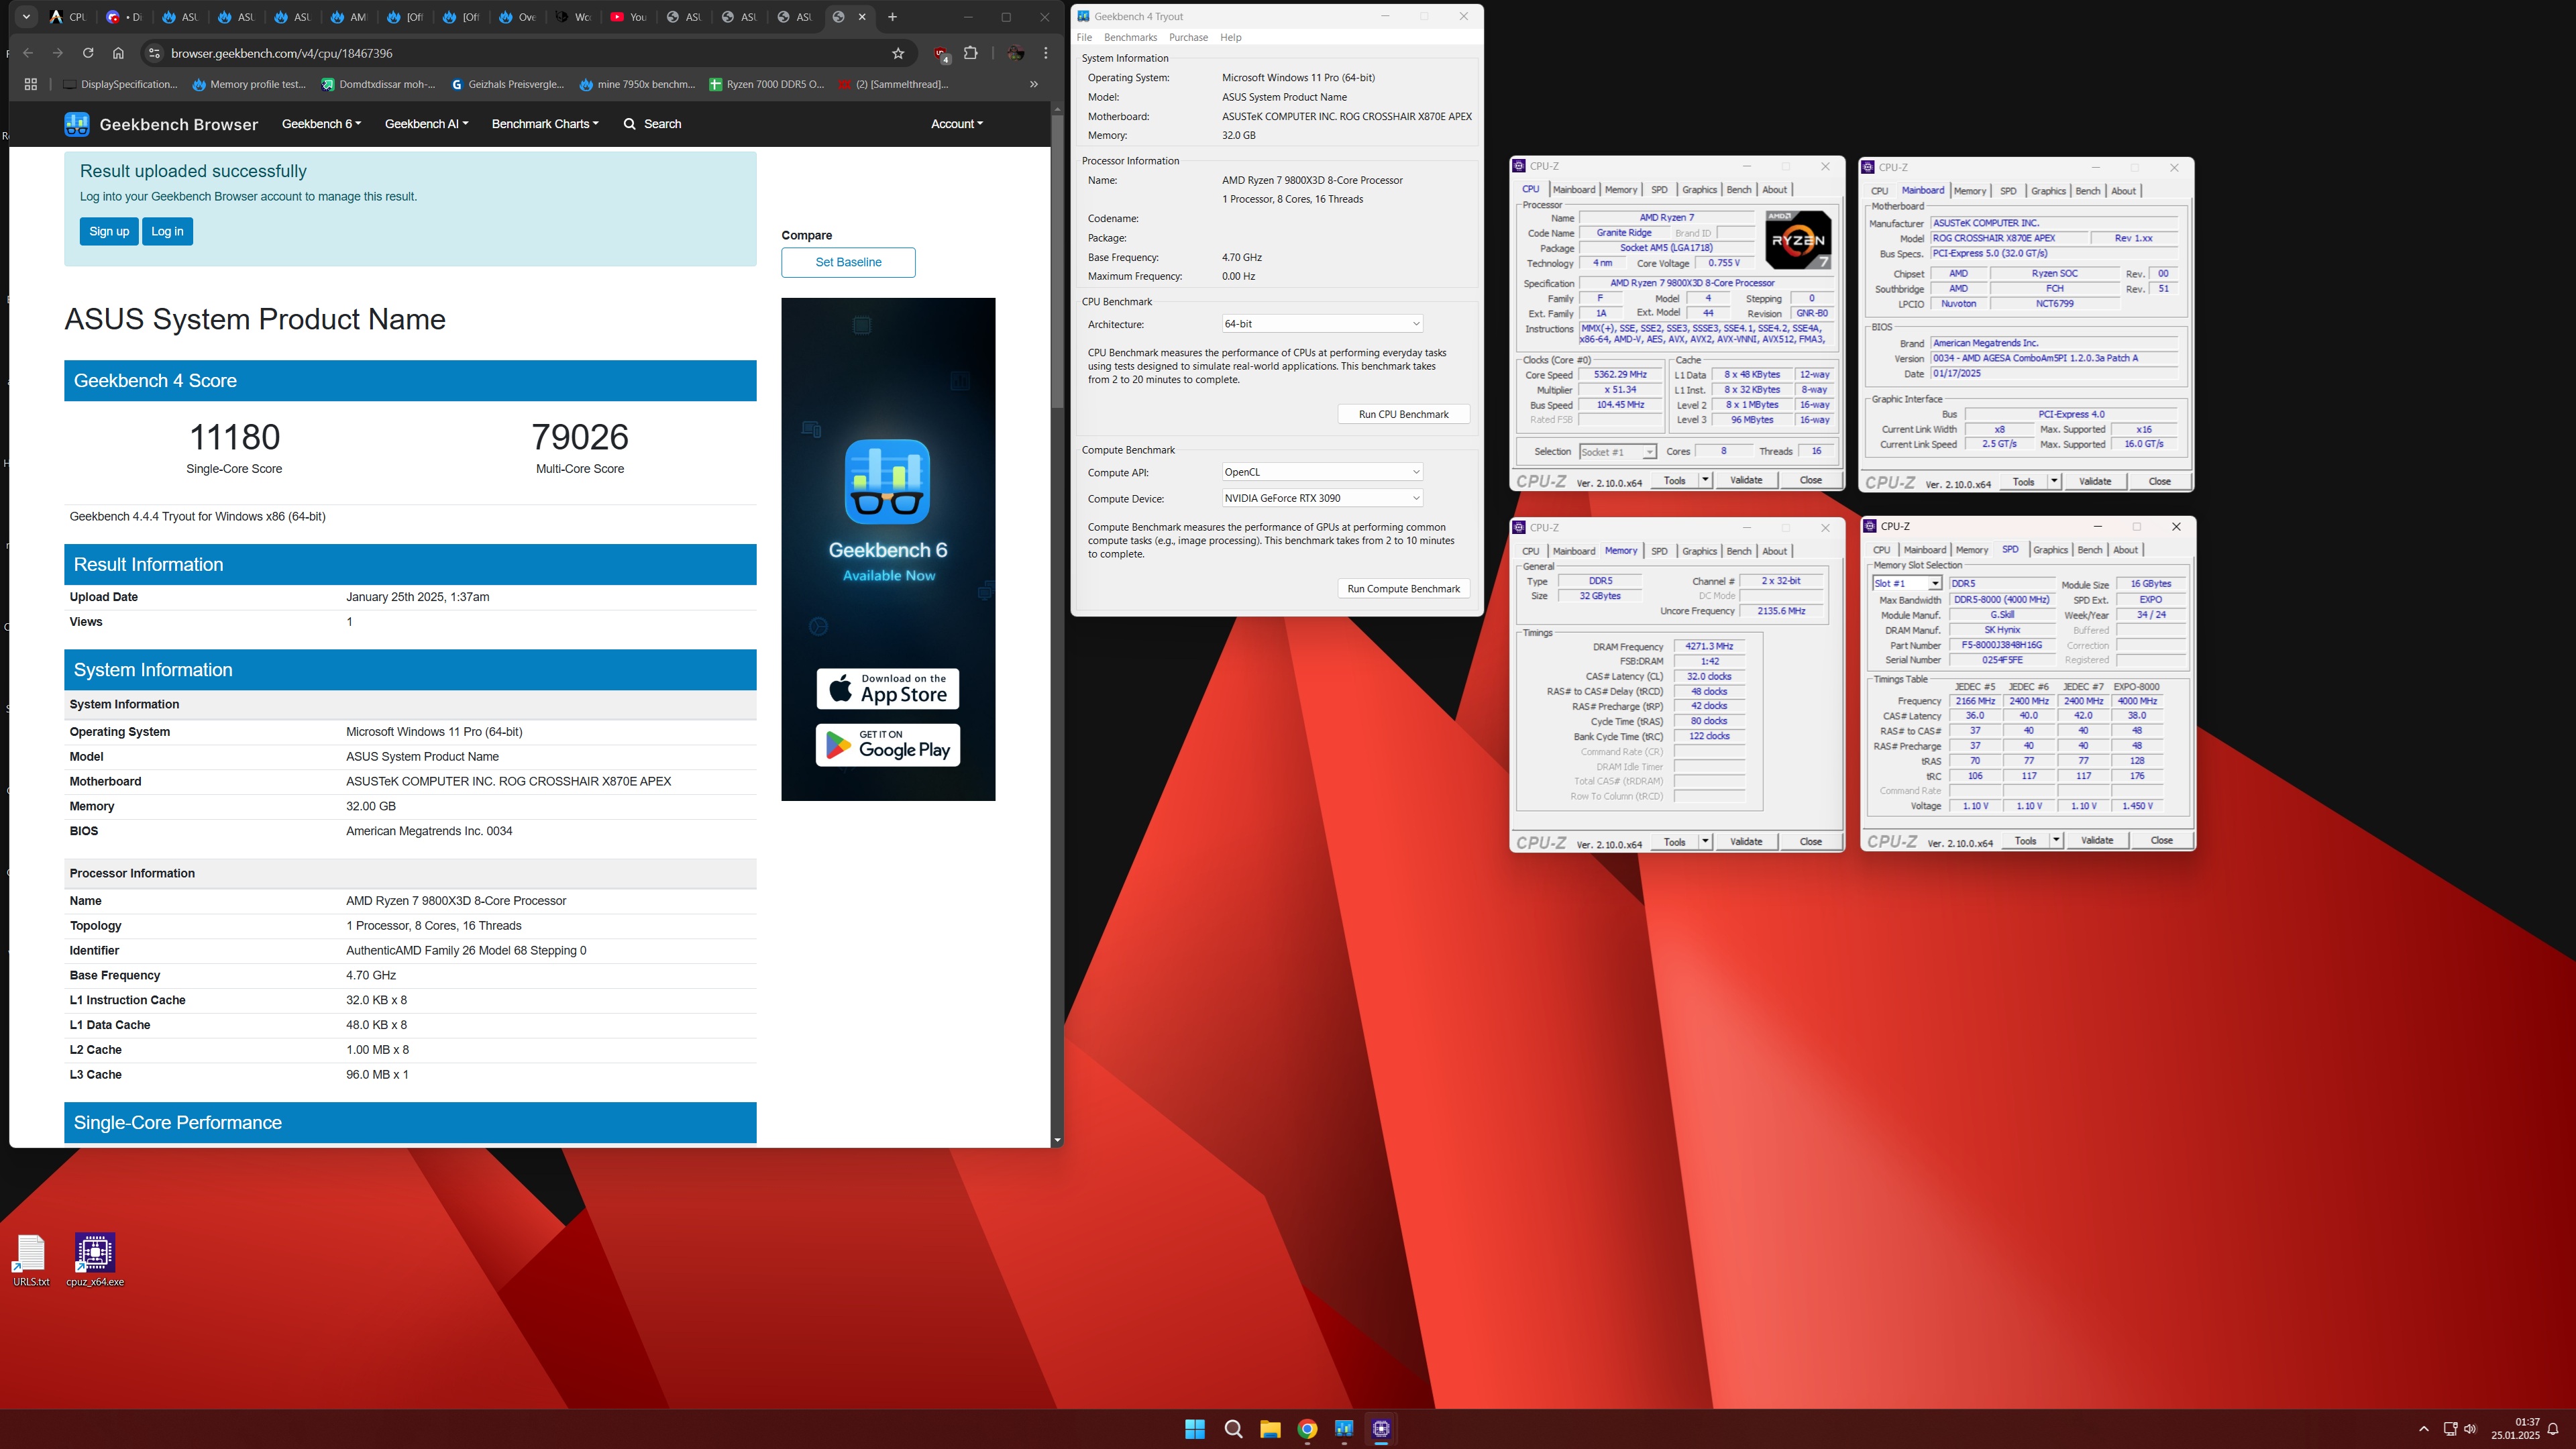Click the browser page vertical scrollbar
2576x1449 pixels.
1057,262
